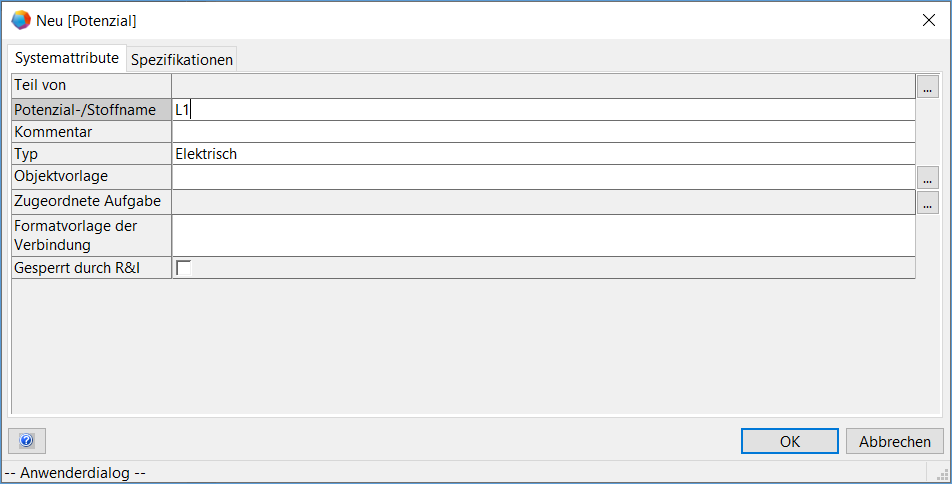Click the Teil von value field

click(543, 86)
